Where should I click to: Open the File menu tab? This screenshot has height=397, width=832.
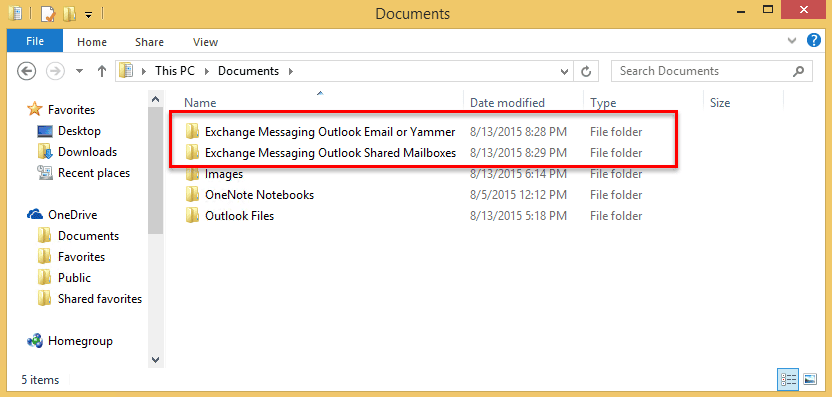pyautogui.click(x=35, y=41)
